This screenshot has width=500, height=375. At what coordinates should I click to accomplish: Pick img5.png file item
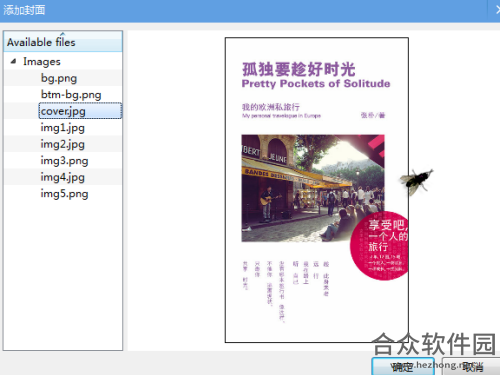tap(64, 194)
